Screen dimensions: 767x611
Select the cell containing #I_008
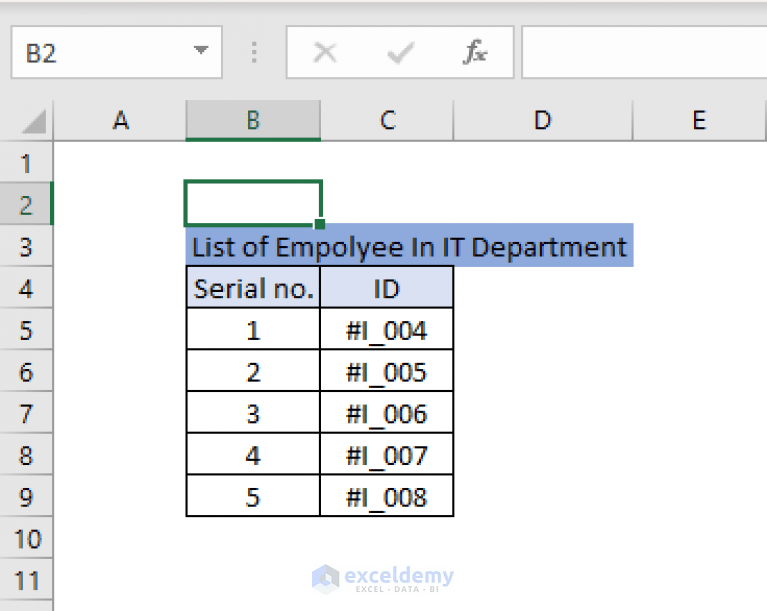387,496
